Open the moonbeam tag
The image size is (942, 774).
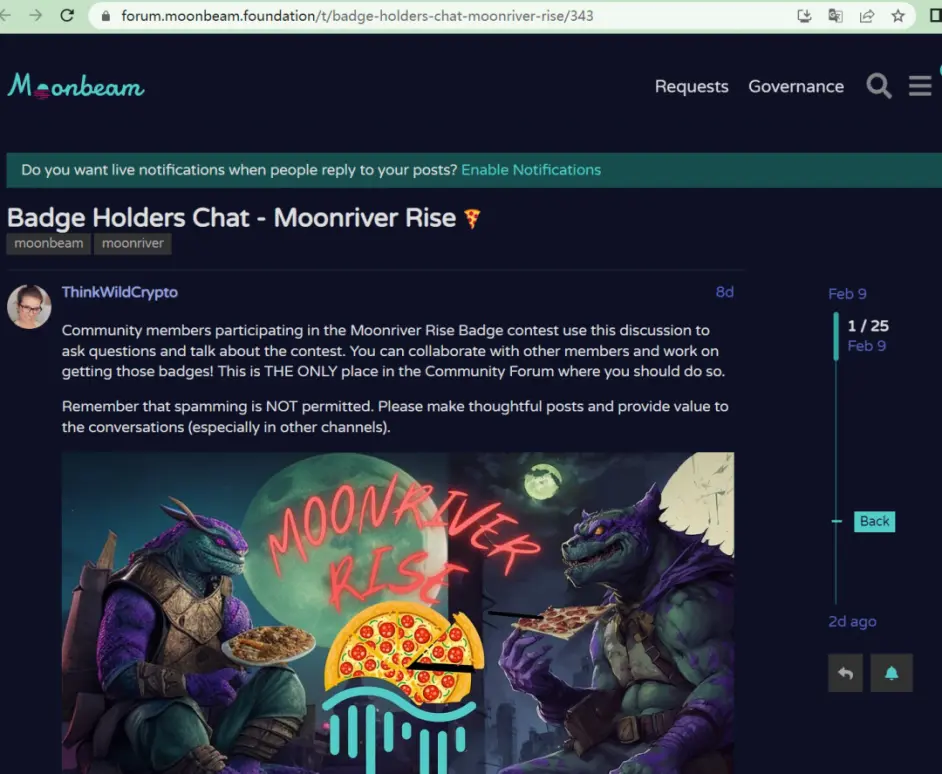click(49, 243)
